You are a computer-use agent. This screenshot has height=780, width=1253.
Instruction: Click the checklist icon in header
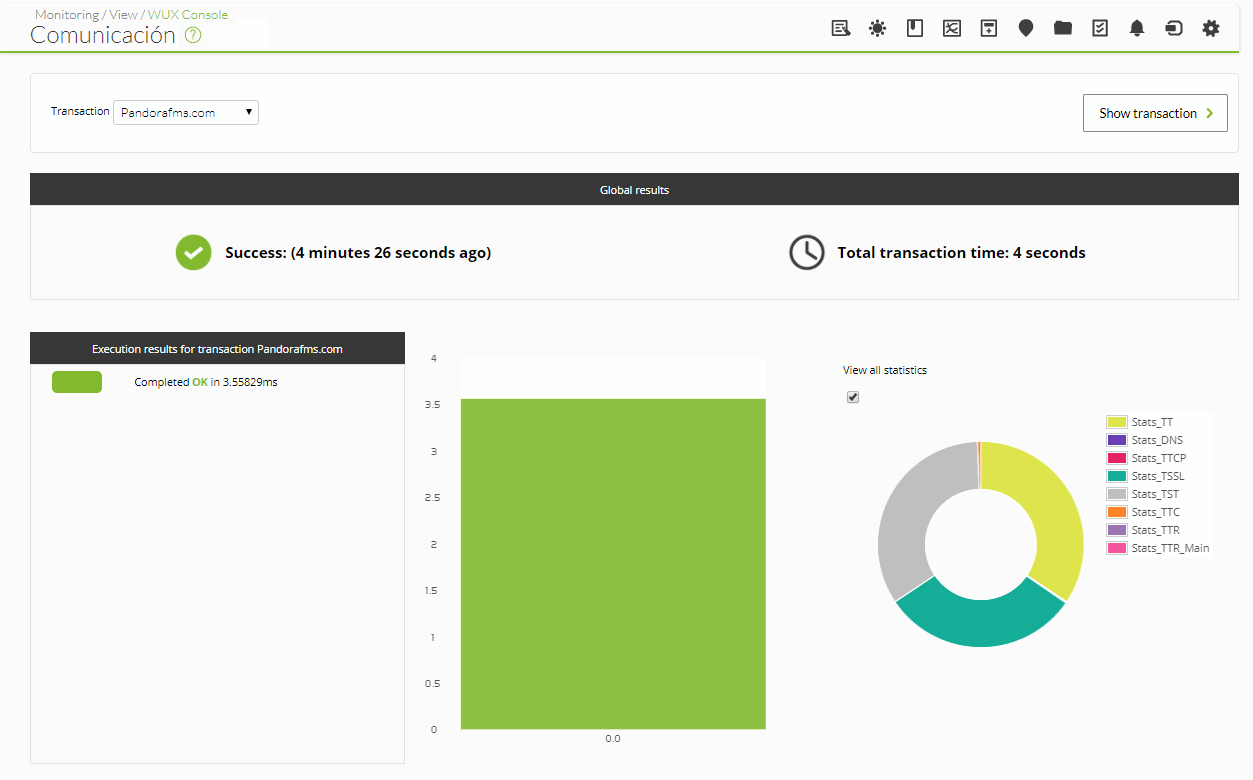click(x=1100, y=28)
